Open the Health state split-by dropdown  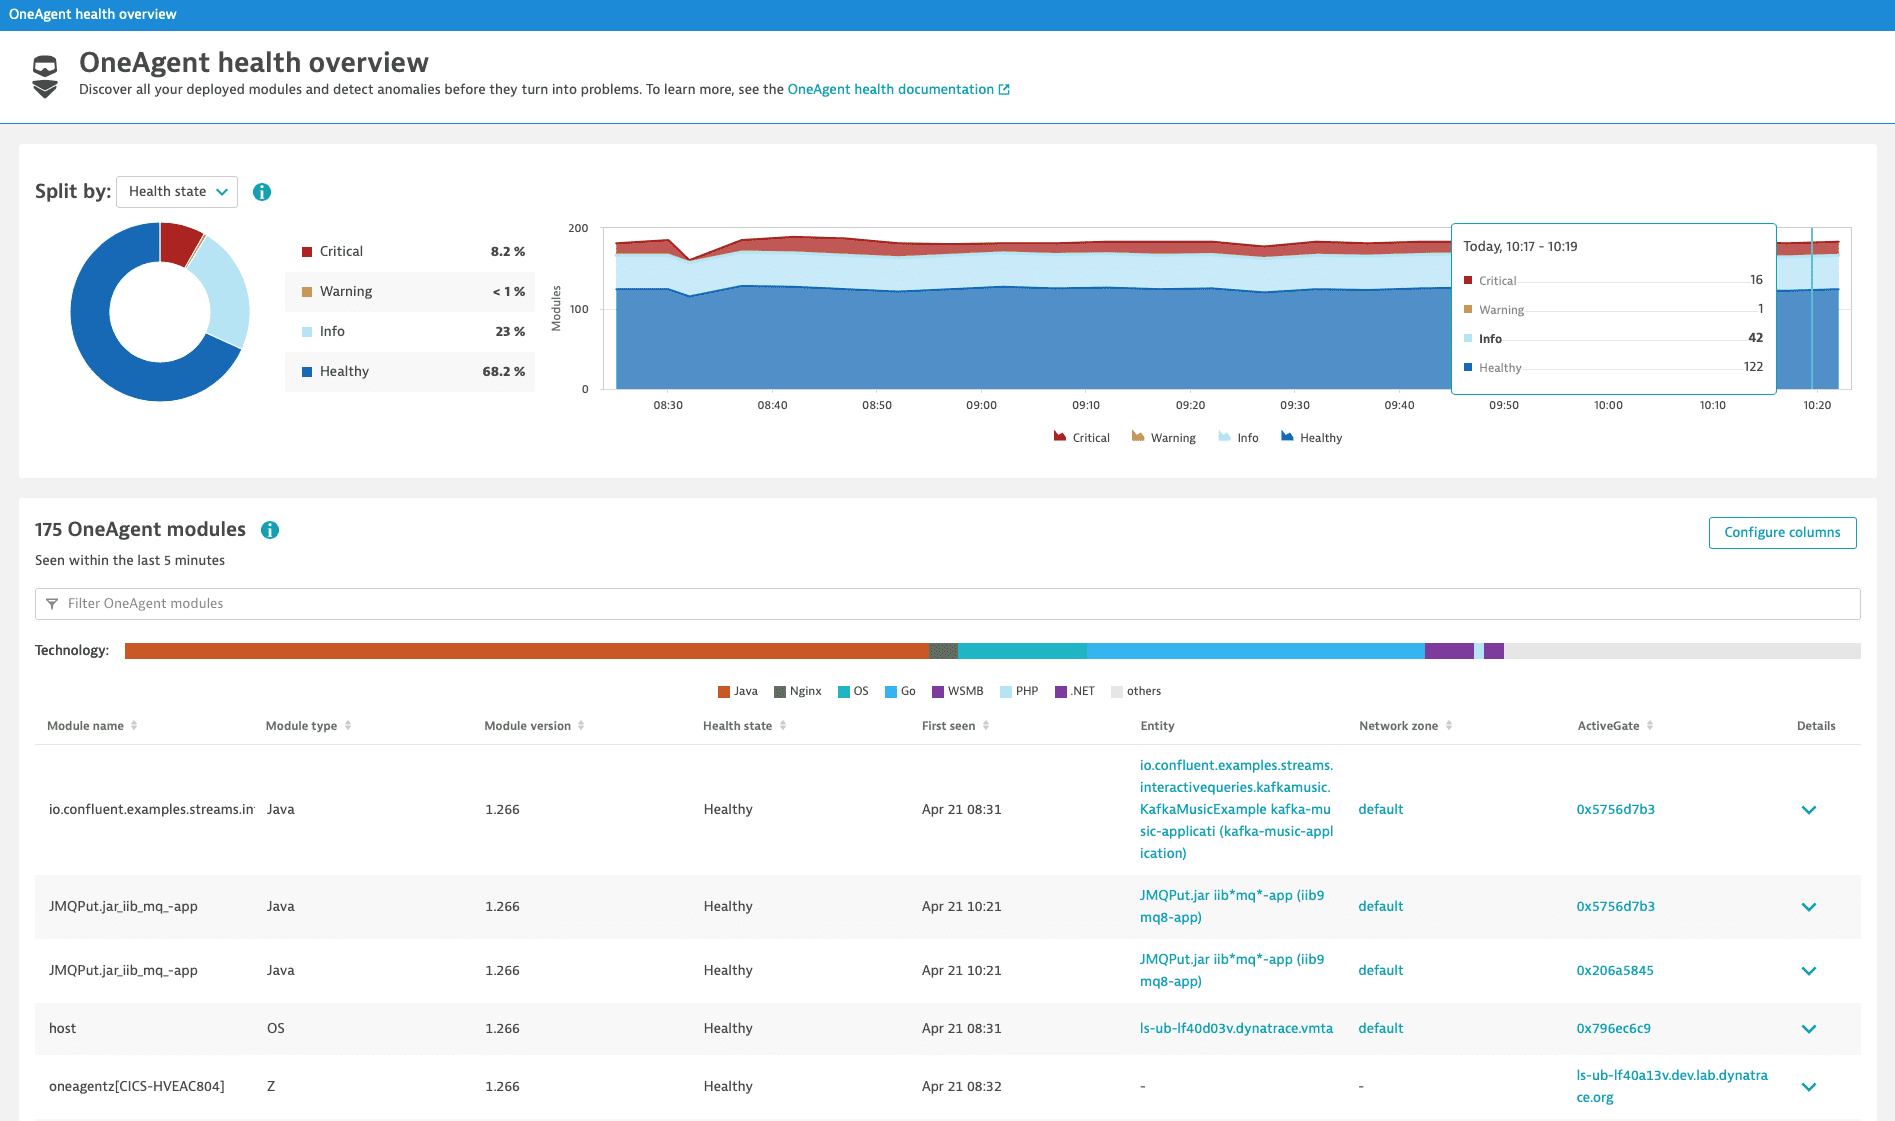pyautogui.click(x=177, y=192)
